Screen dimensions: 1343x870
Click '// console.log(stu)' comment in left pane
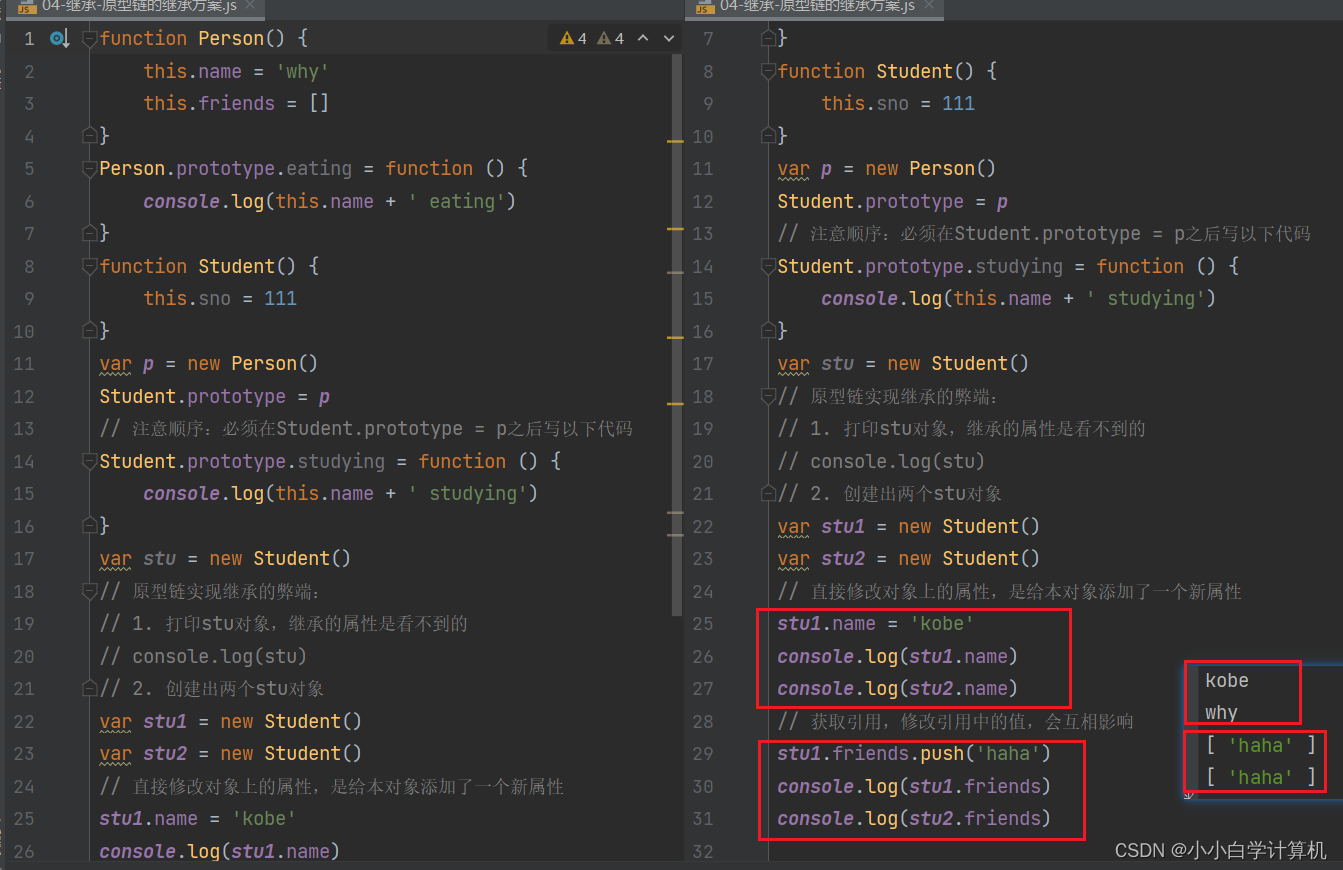point(203,656)
